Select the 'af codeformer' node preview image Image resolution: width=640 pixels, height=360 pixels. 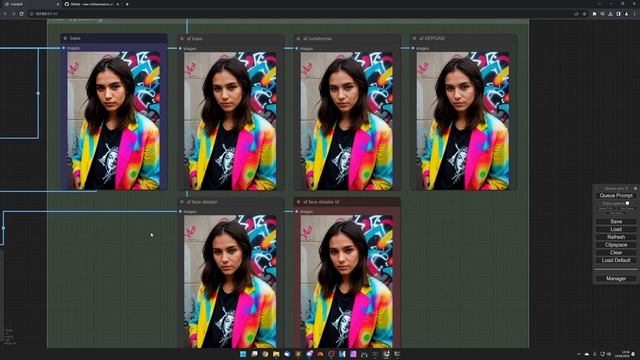347,121
